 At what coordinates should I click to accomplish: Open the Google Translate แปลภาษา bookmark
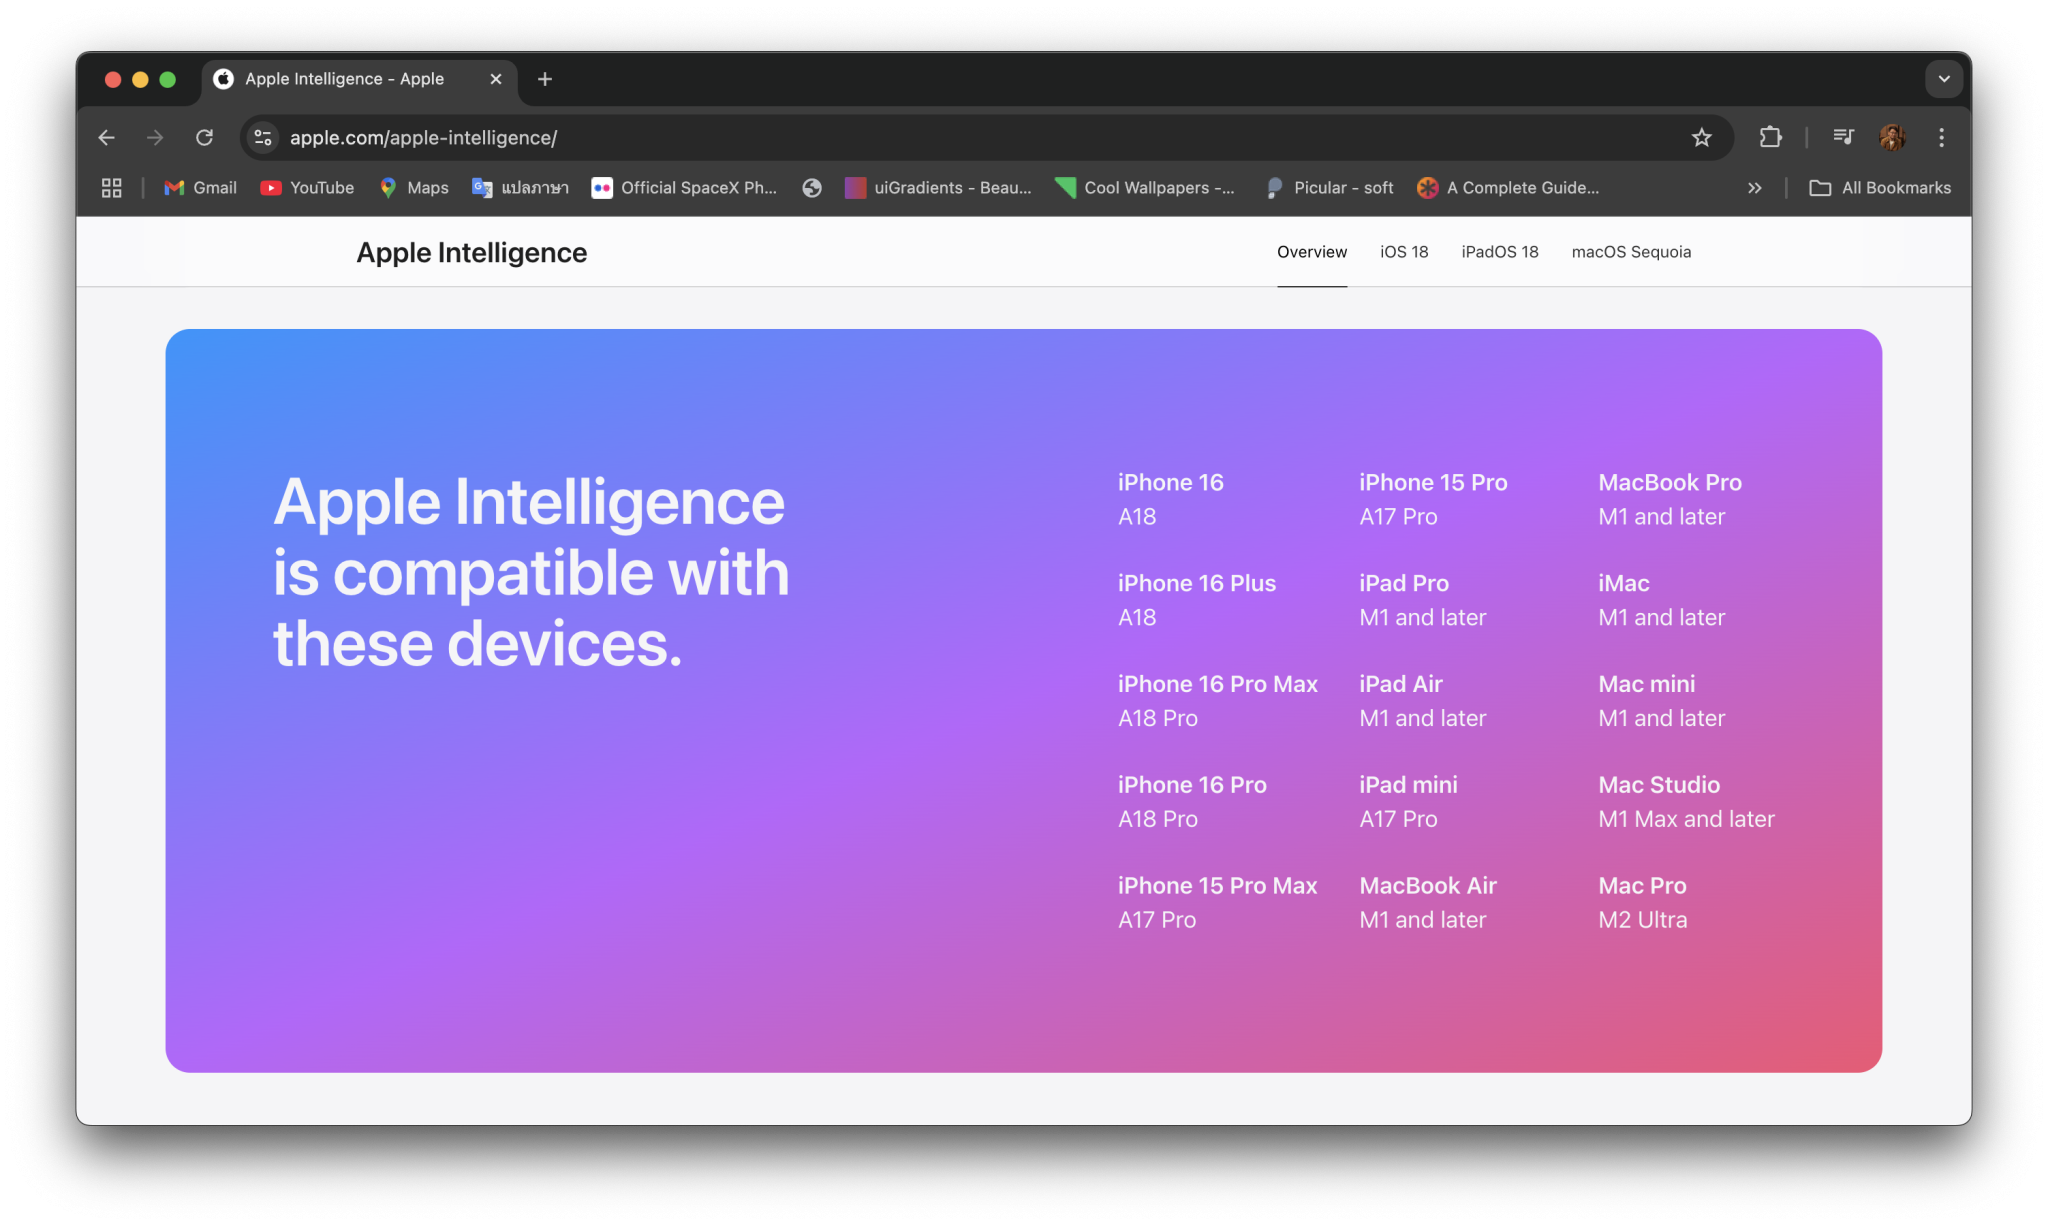click(520, 188)
